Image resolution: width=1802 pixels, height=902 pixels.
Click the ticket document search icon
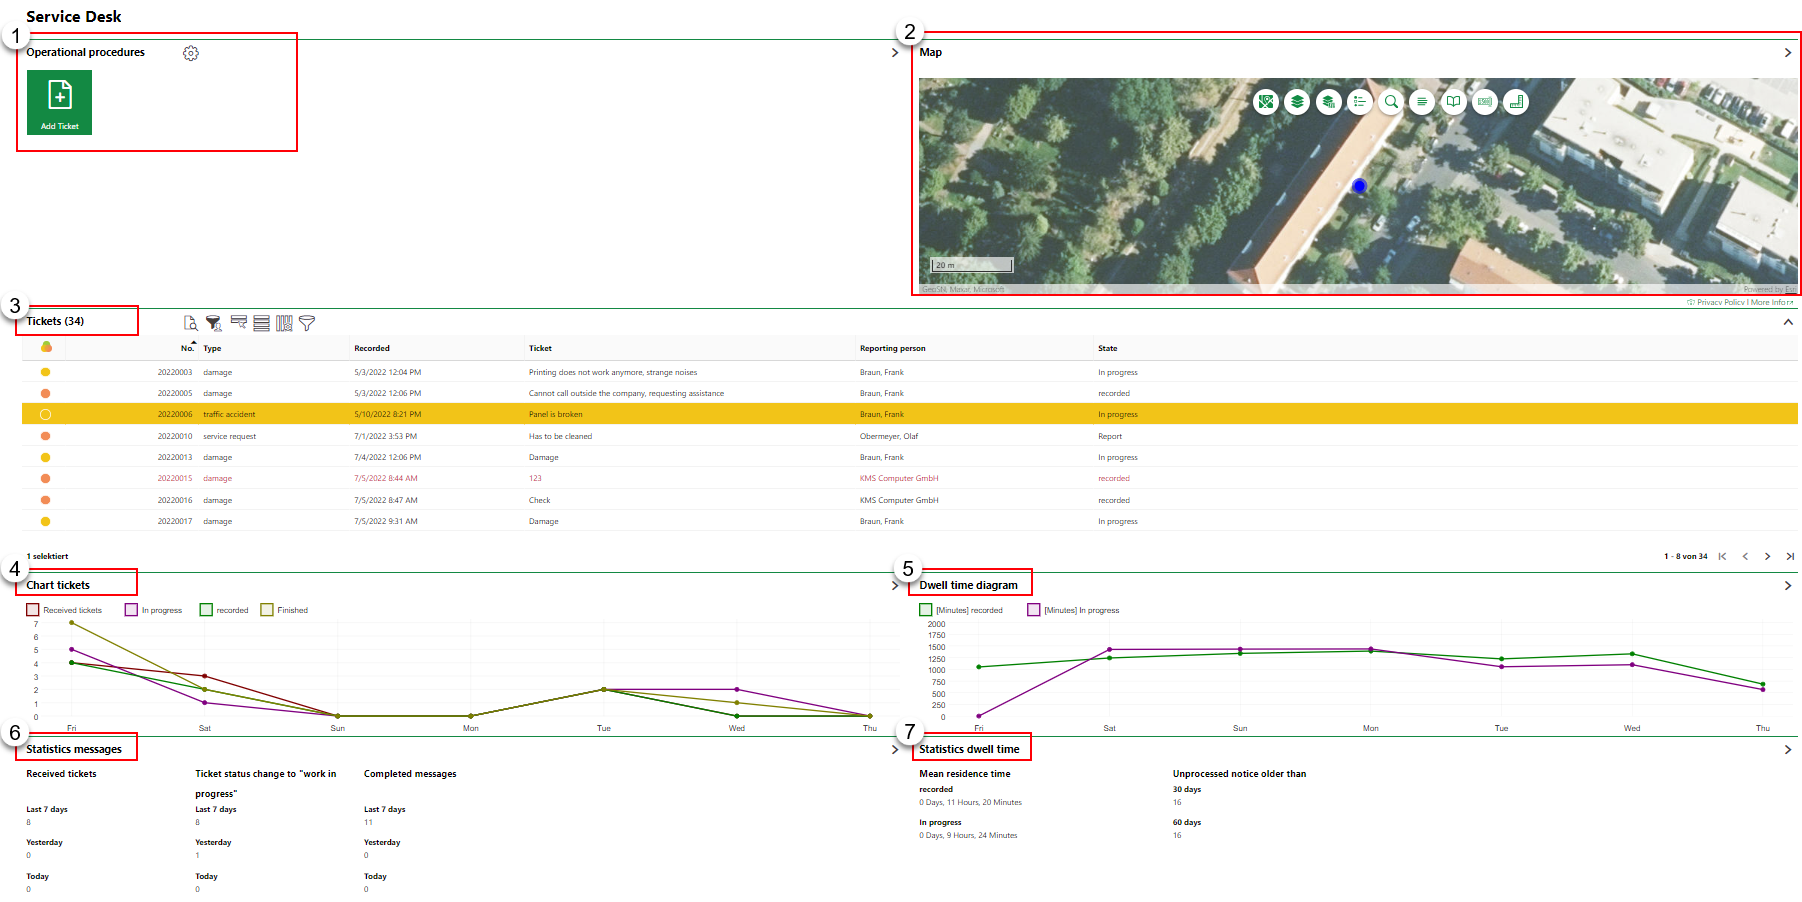click(x=190, y=323)
